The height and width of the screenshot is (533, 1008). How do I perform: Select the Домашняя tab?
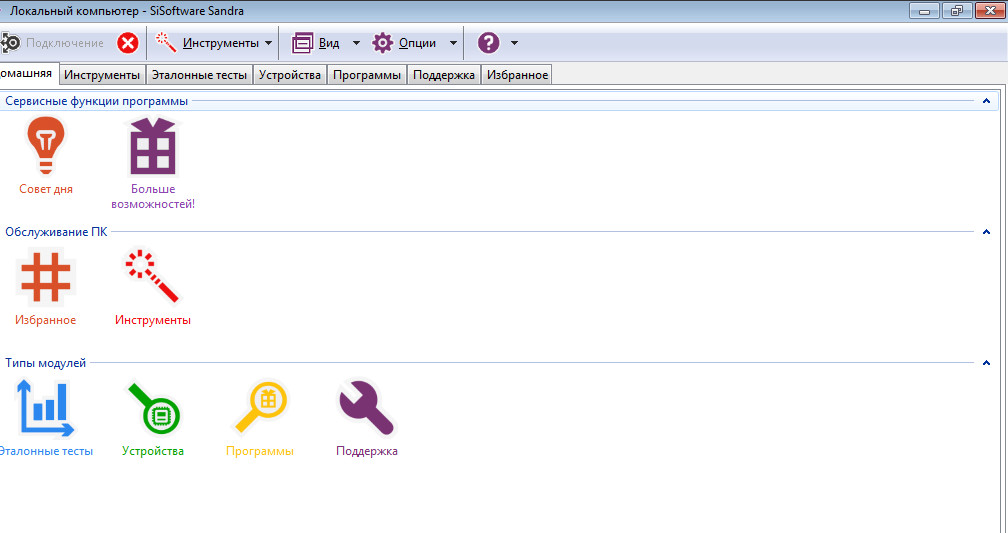pyautogui.click(x=28, y=73)
